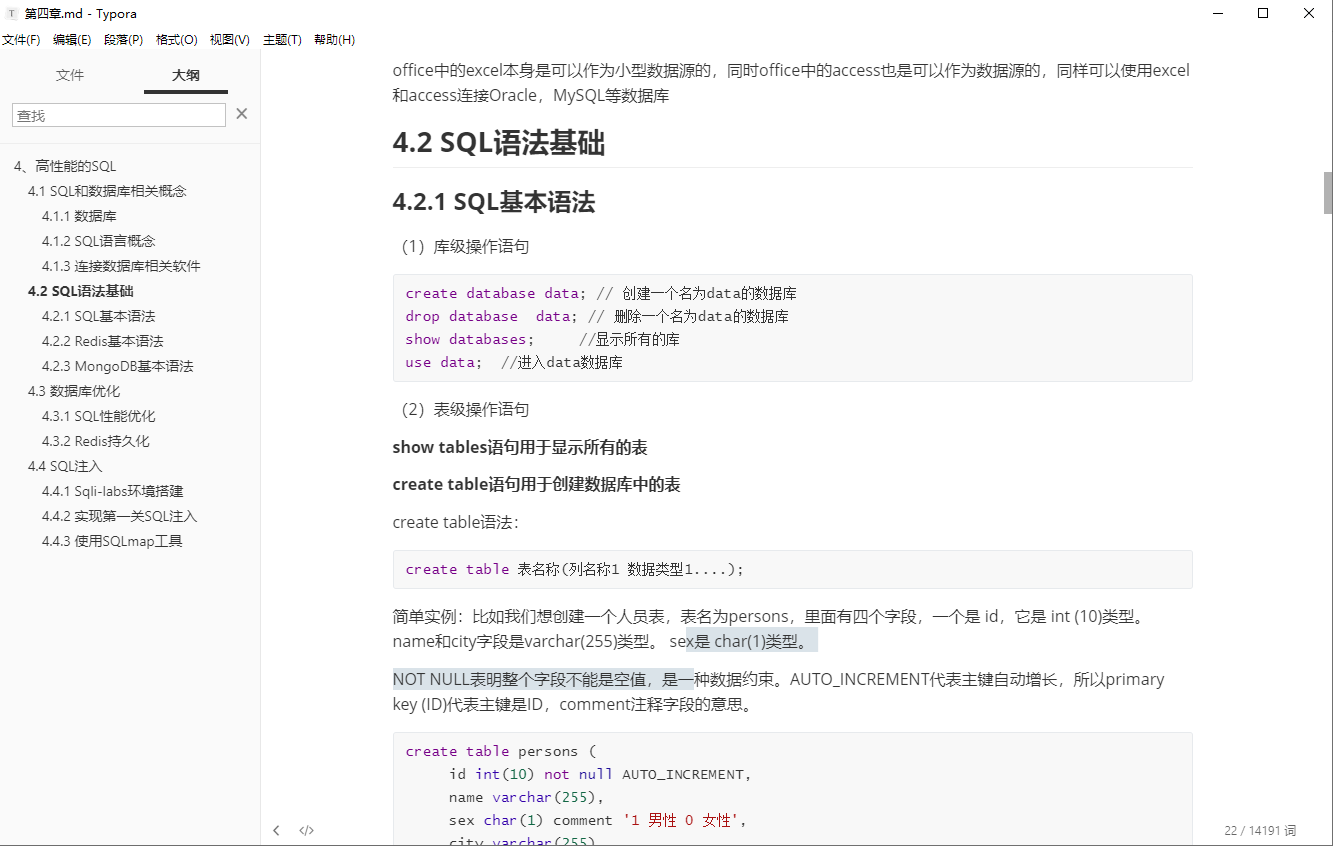This screenshot has width=1333, height=846.
Task: Open the 文件(F) menu
Action: pyautogui.click(x=21, y=40)
